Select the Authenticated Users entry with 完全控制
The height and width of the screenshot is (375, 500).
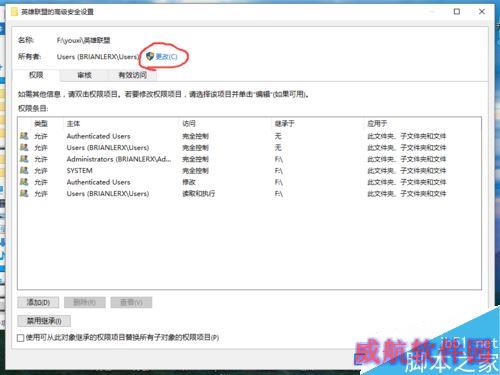(x=249, y=136)
